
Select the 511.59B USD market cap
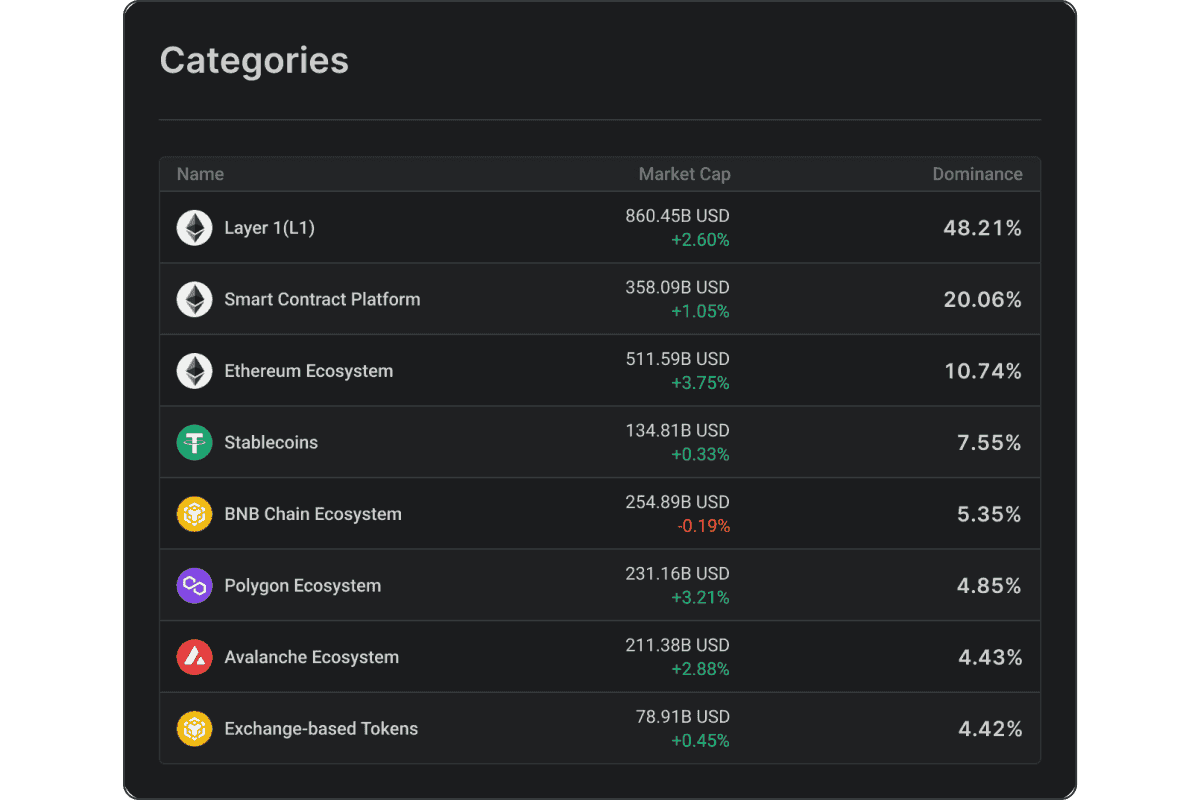click(x=677, y=359)
